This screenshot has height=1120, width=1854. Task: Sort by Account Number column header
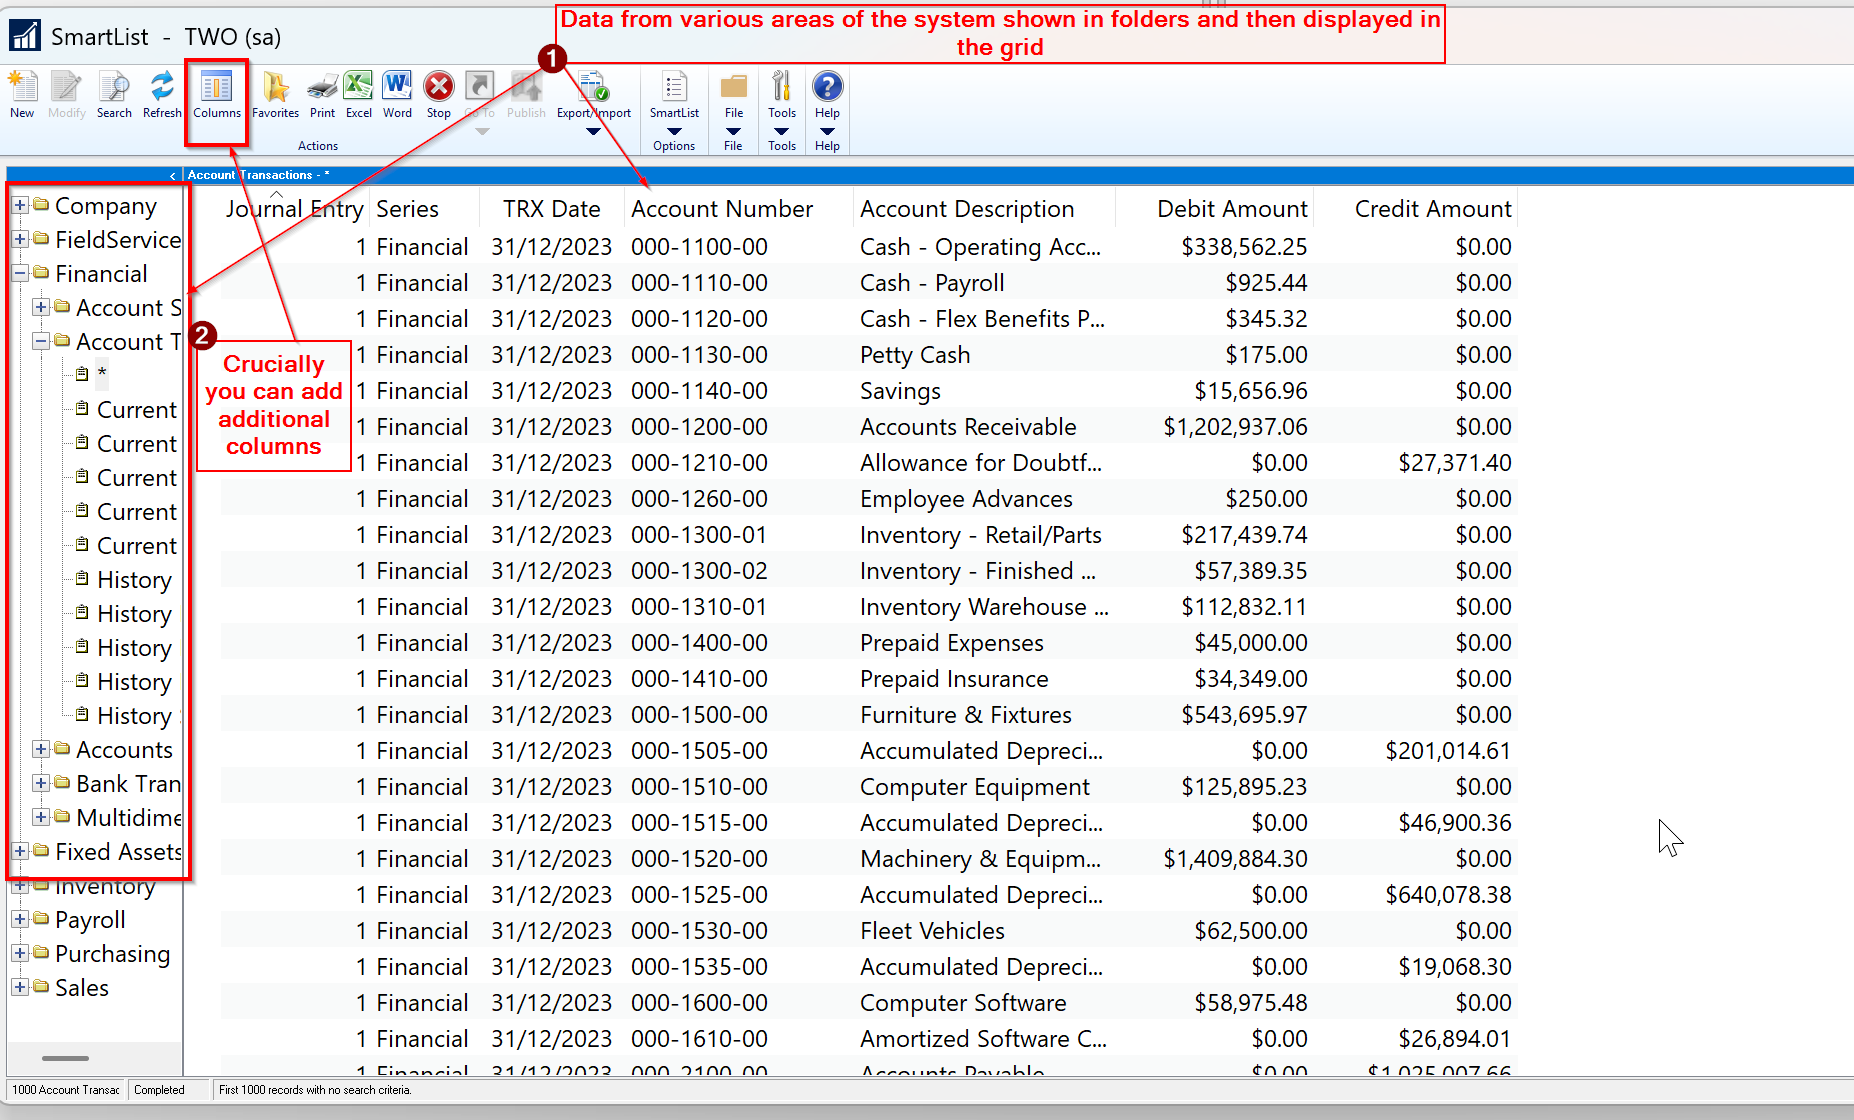point(721,209)
